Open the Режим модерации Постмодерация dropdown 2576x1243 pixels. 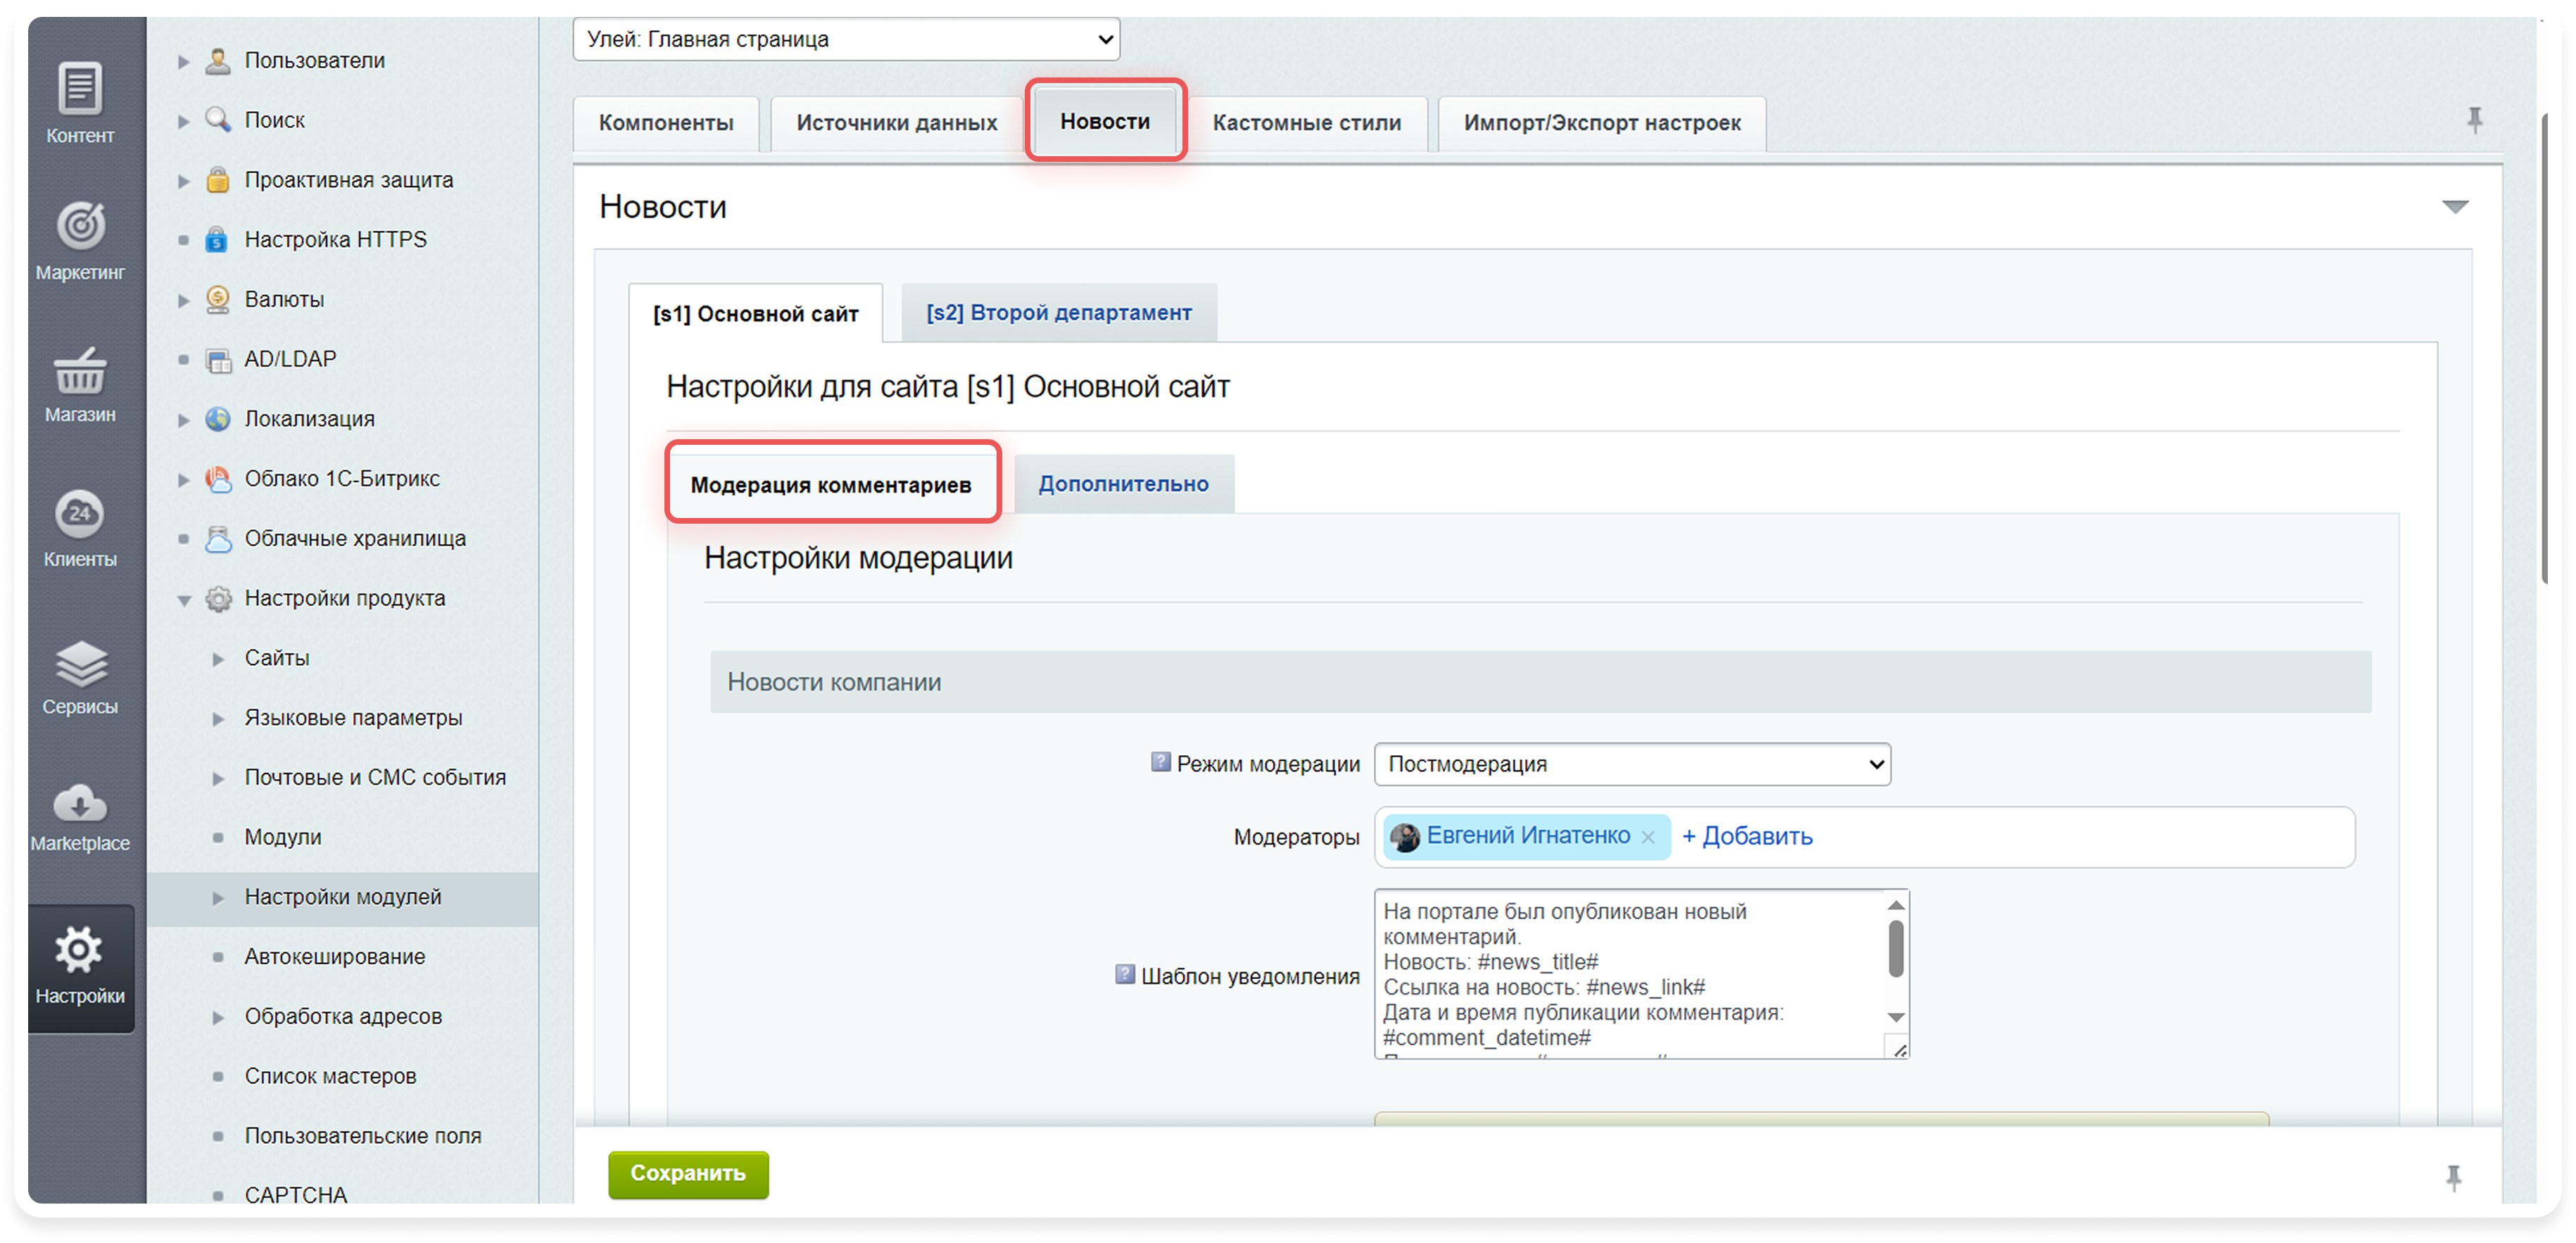click(x=1632, y=764)
